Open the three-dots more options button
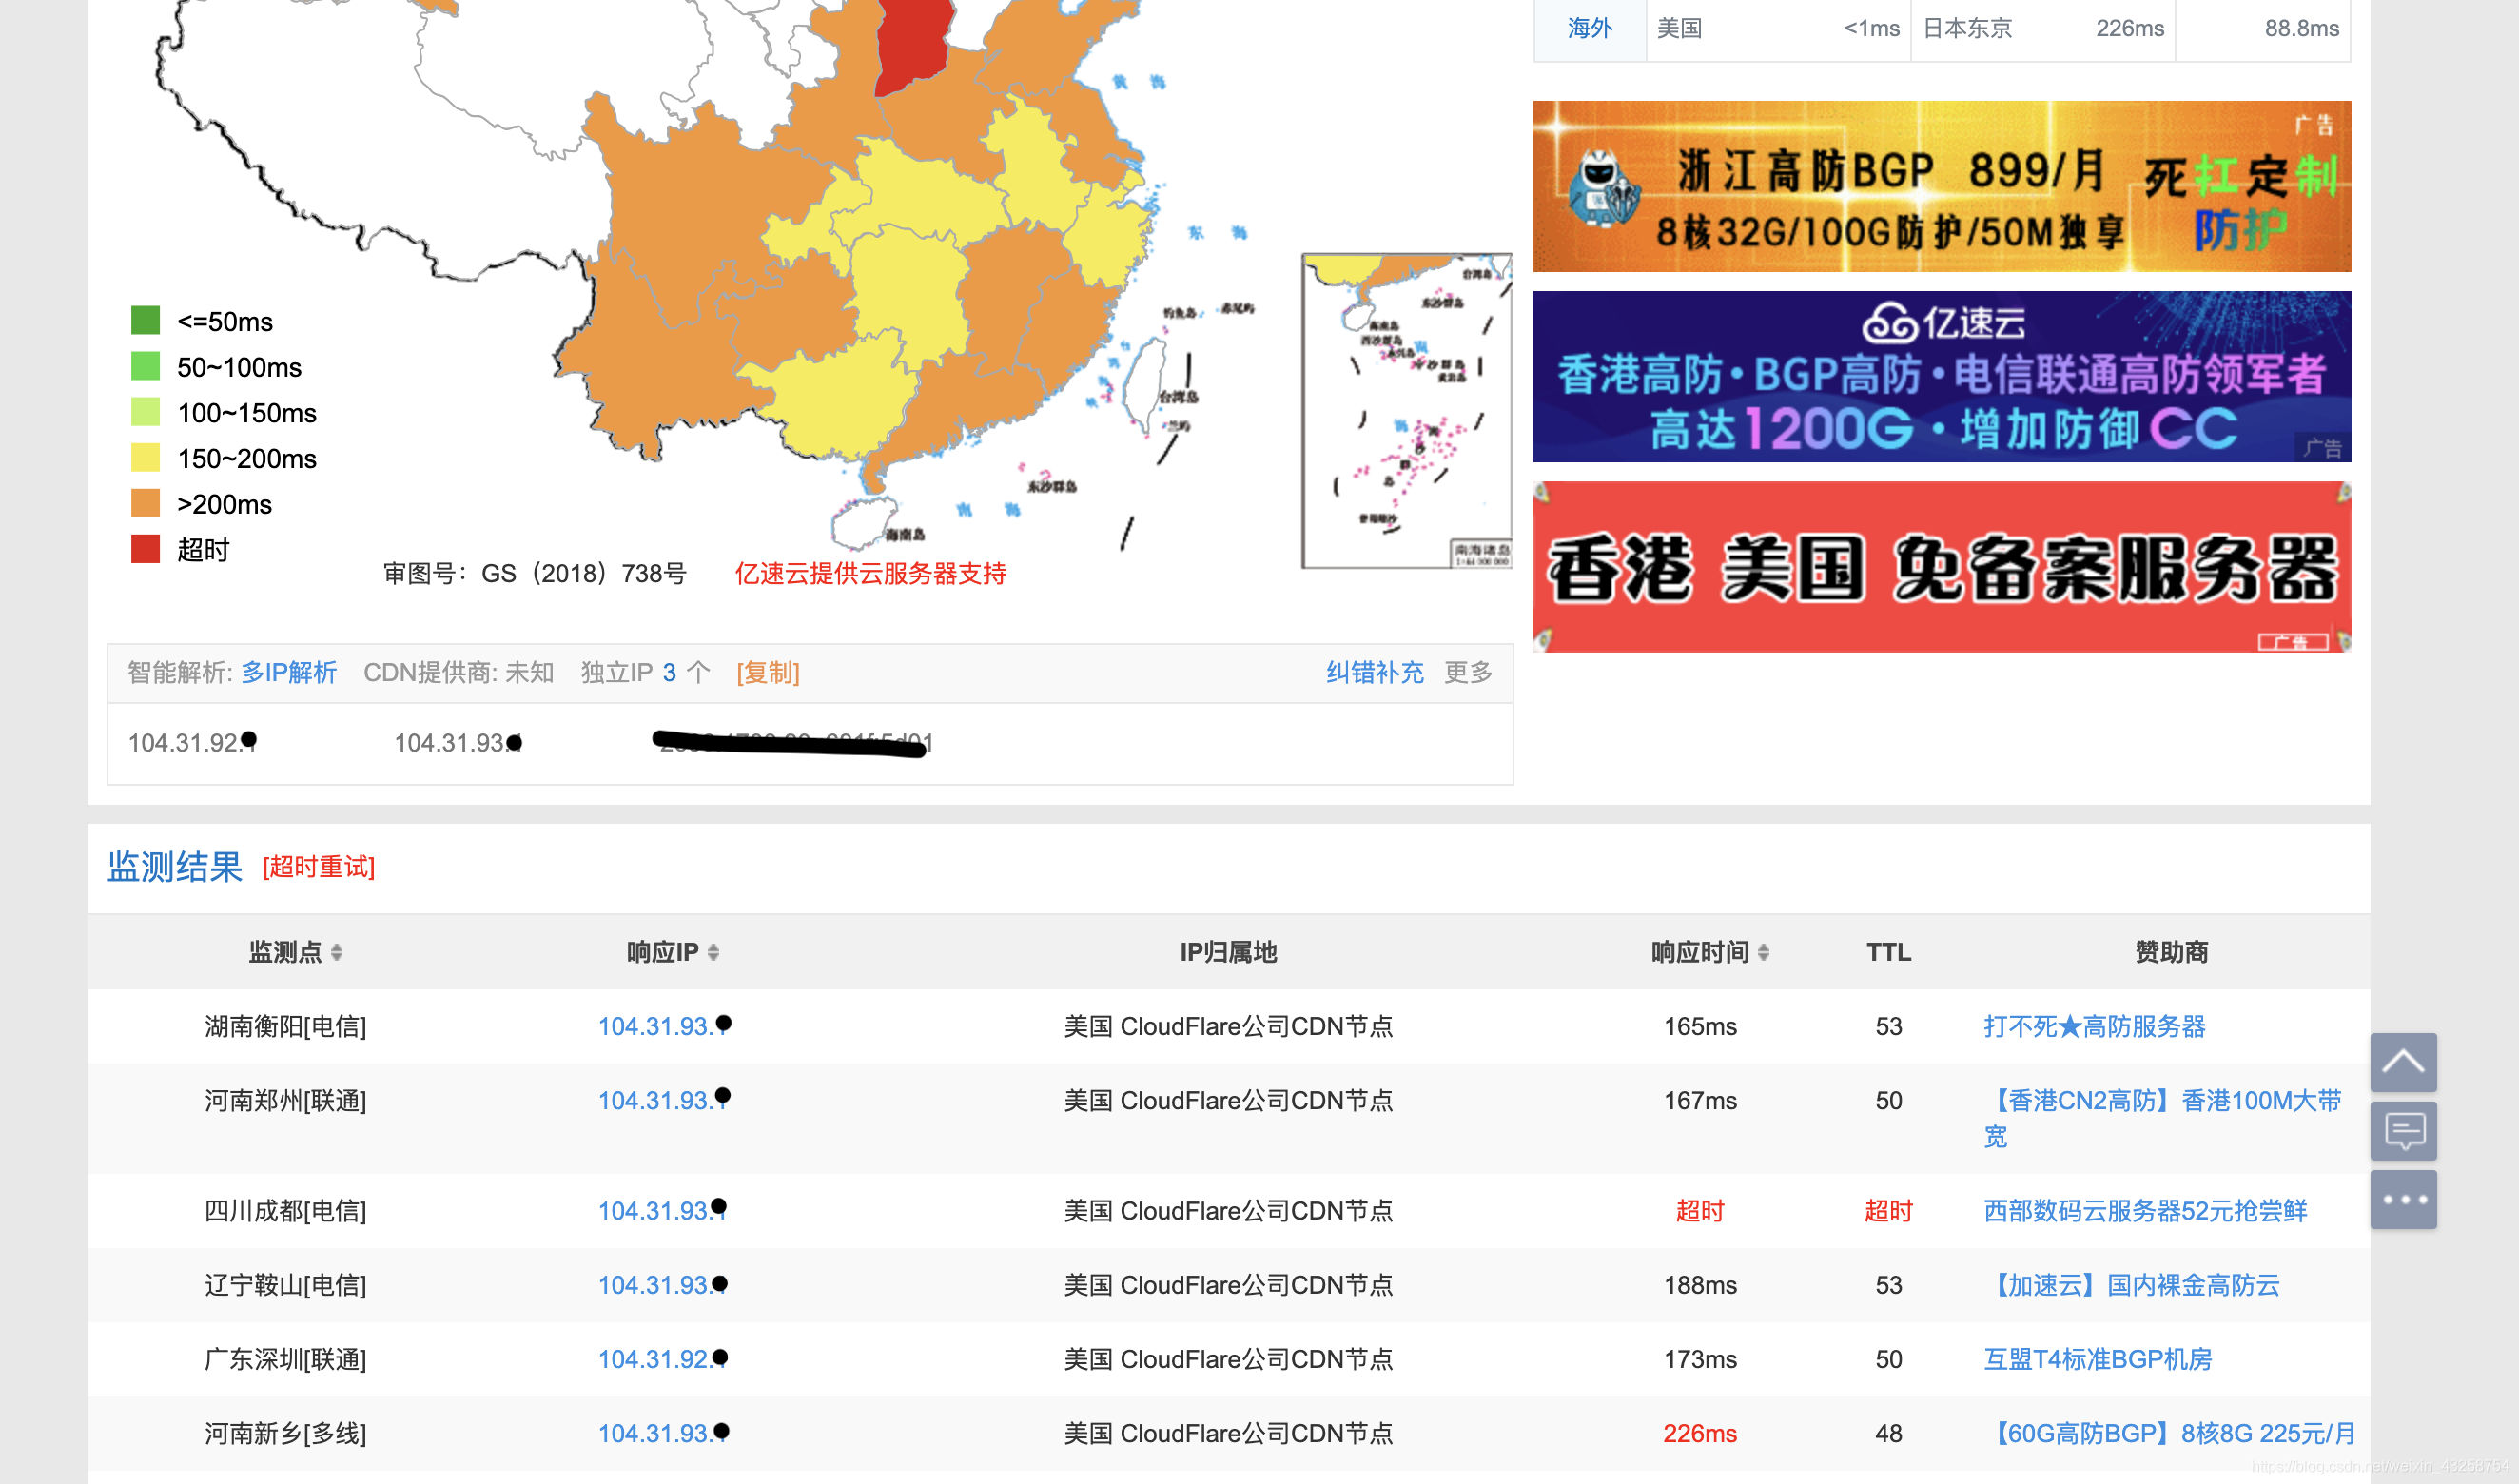The height and width of the screenshot is (1484, 2519). [x=2402, y=1199]
